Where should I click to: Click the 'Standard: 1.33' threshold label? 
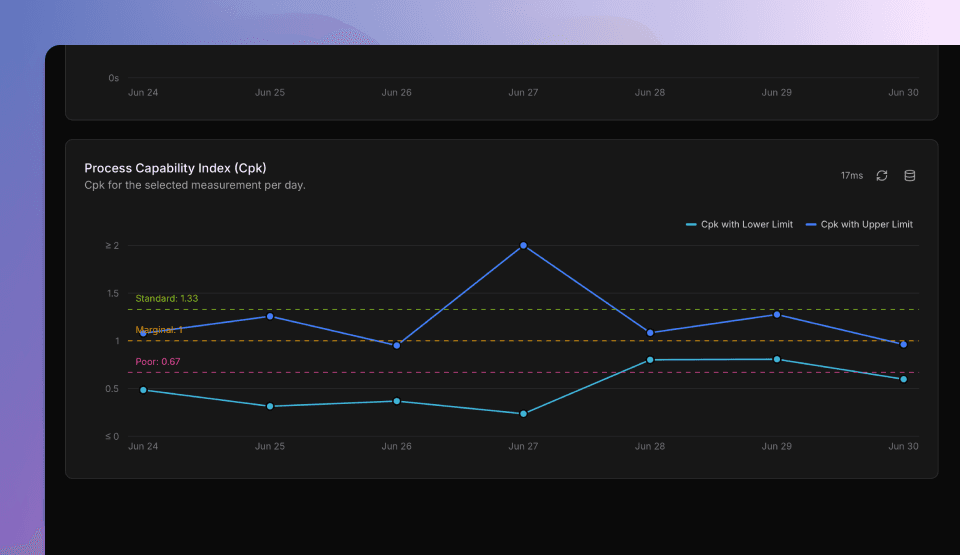(x=166, y=298)
